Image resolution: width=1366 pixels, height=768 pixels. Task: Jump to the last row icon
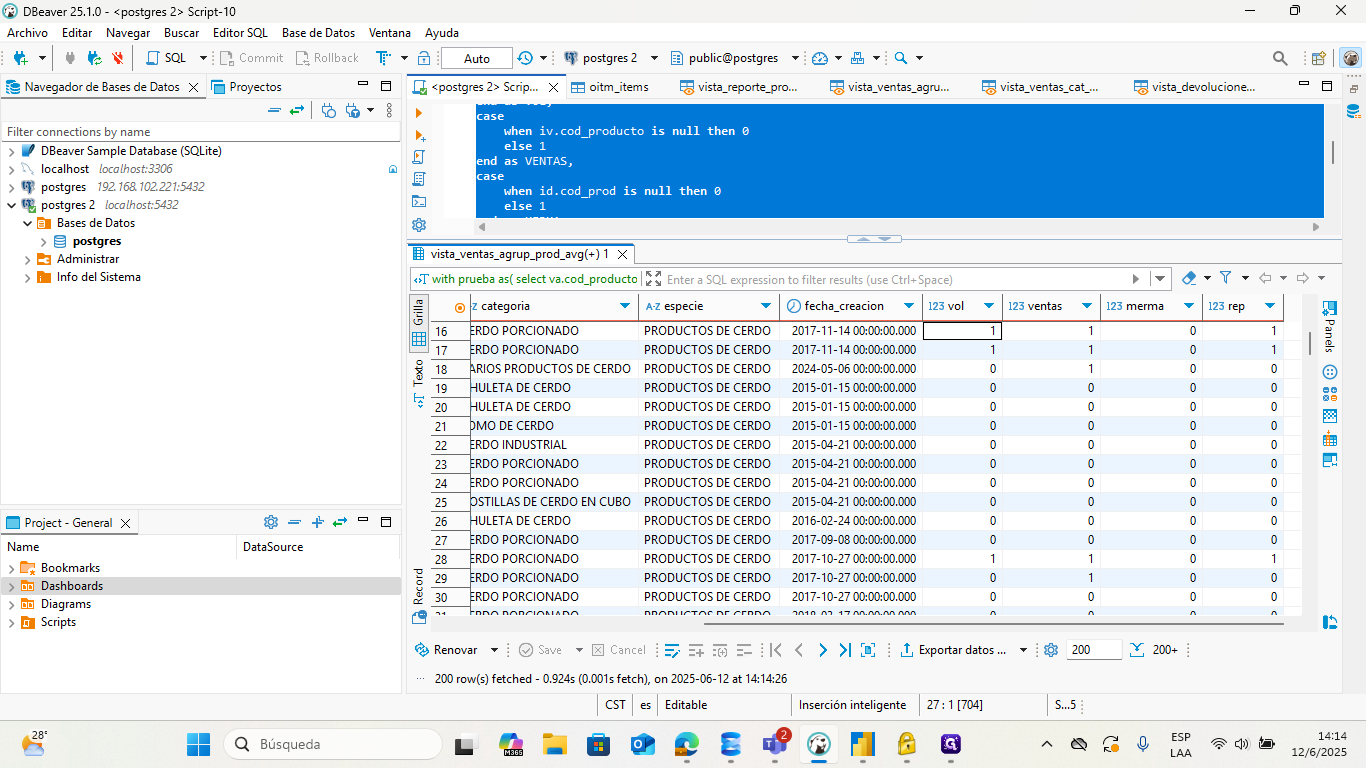pos(845,650)
